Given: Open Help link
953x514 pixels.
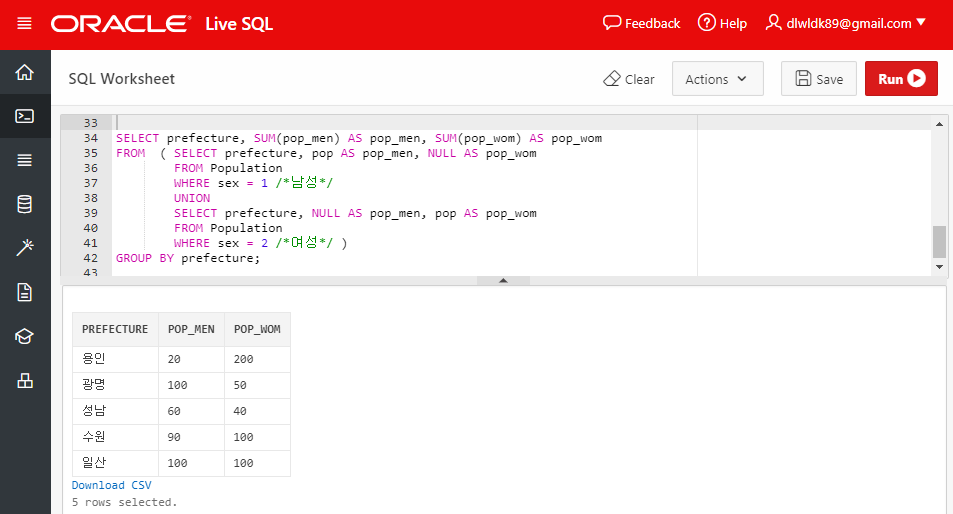Looking at the screenshot, I should (x=722, y=24).
